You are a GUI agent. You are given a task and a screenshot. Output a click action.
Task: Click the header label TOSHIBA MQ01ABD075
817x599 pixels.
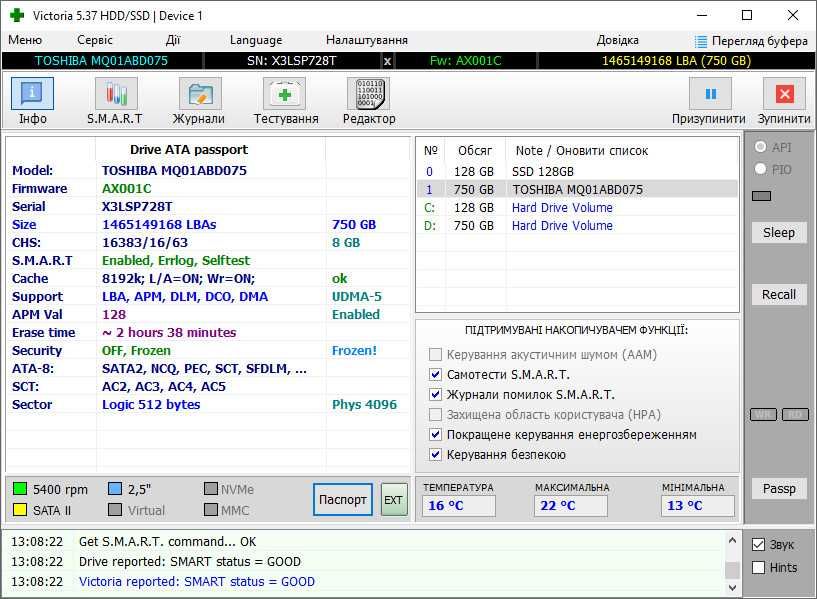point(101,61)
